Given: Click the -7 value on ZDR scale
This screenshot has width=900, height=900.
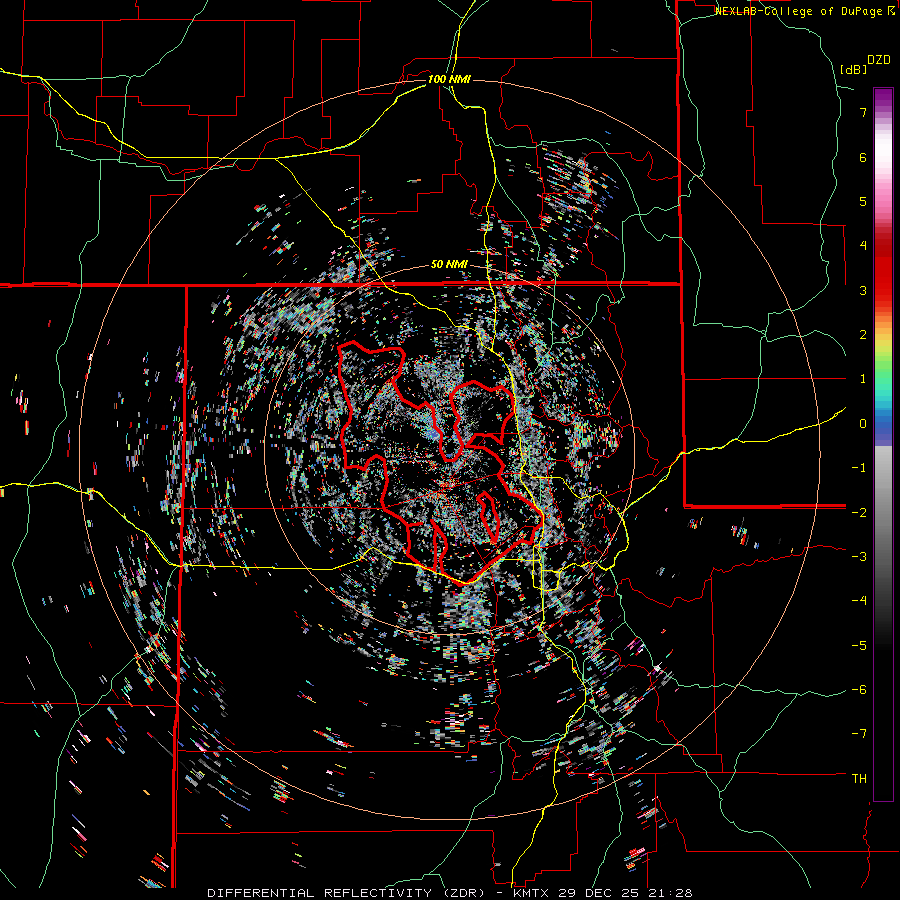Looking at the screenshot, I should (859, 734).
